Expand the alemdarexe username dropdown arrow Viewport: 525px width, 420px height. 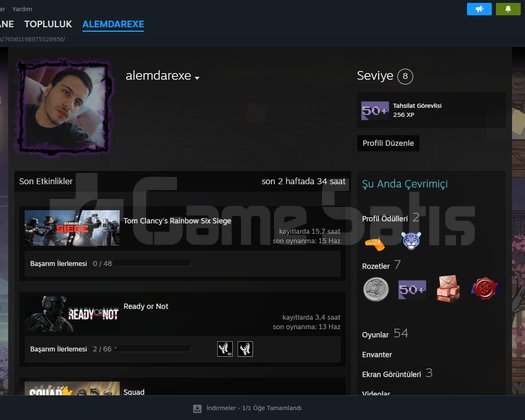point(197,78)
